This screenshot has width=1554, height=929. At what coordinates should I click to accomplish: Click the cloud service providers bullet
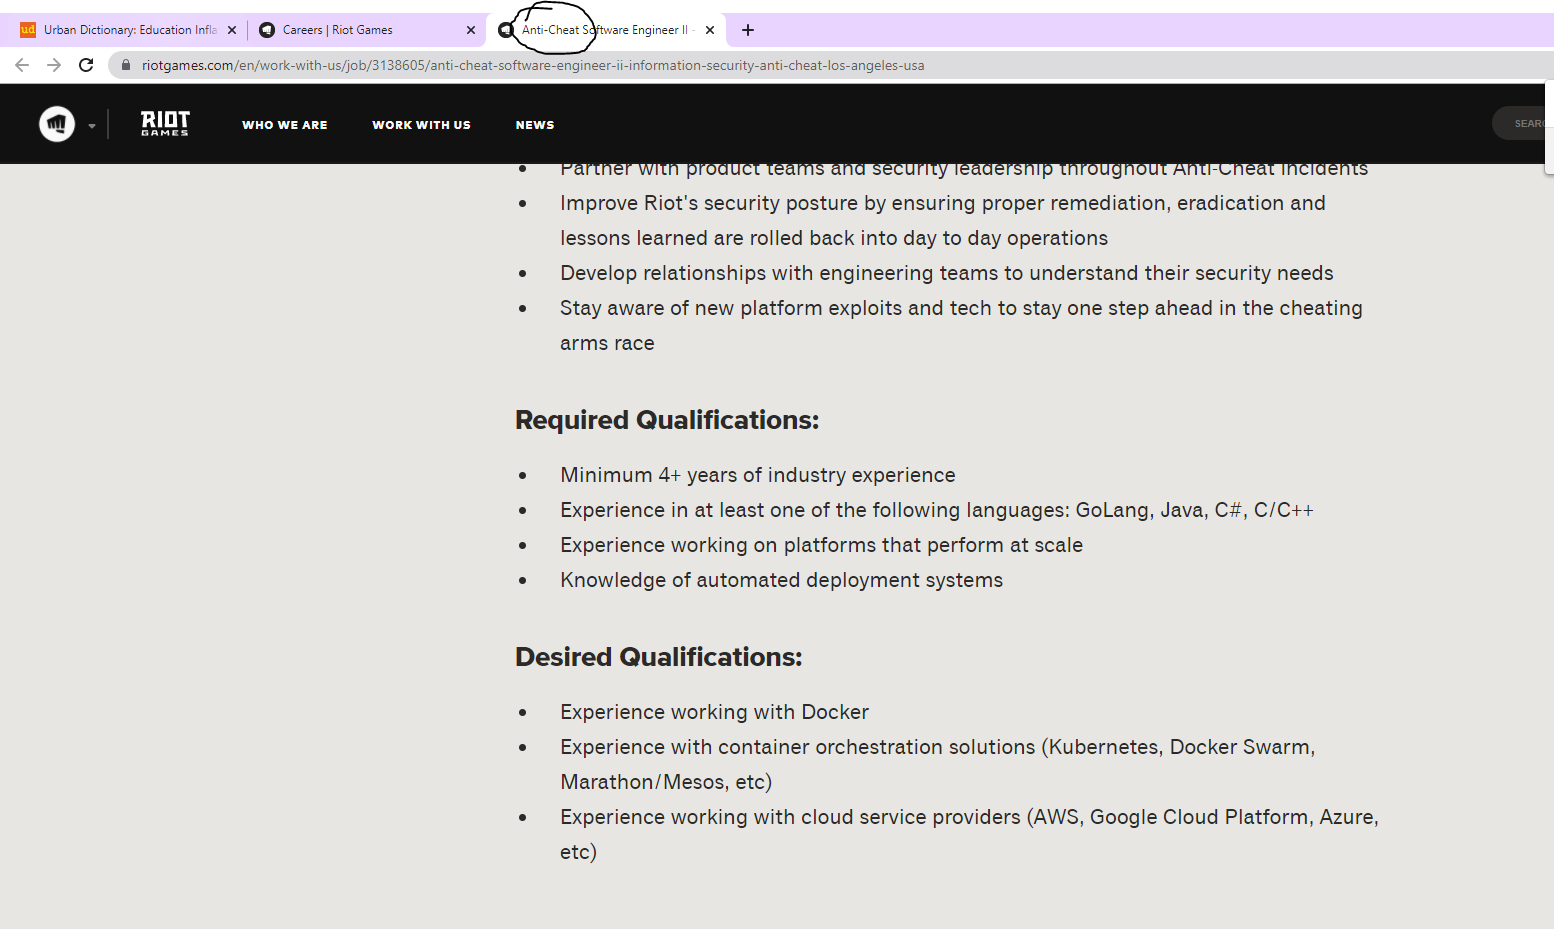pyautogui.click(x=970, y=834)
